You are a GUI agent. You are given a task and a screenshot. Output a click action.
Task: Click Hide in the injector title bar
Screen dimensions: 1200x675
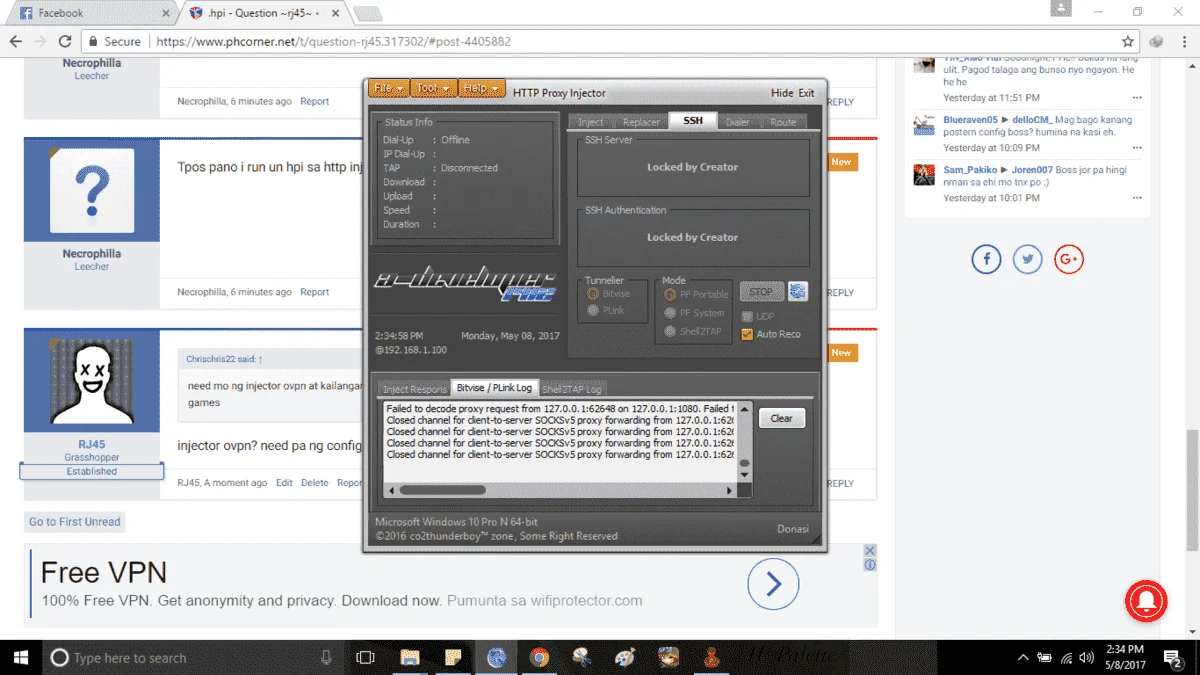click(x=782, y=93)
